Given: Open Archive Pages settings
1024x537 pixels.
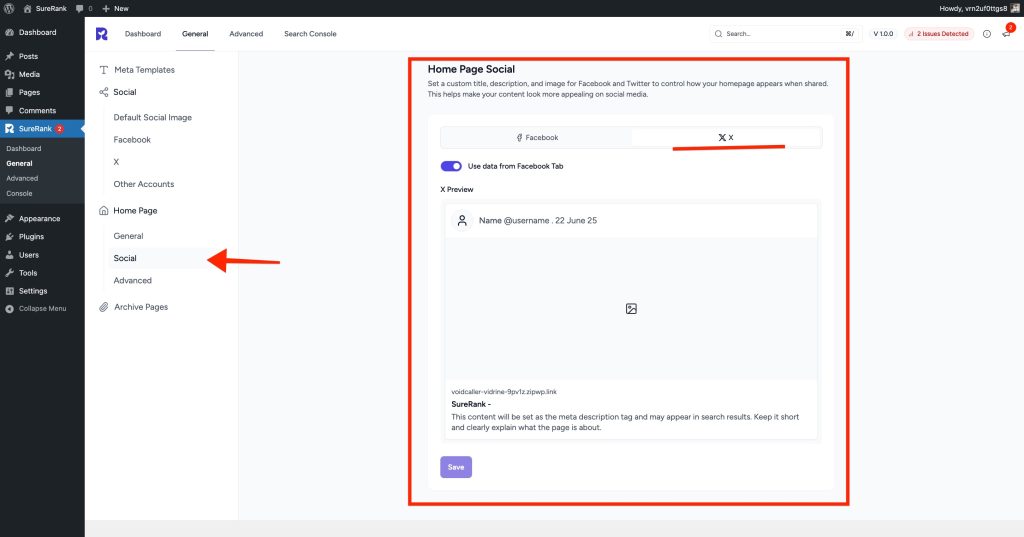Looking at the screenshot, I should pyautogui.click(x=140, y=307).
